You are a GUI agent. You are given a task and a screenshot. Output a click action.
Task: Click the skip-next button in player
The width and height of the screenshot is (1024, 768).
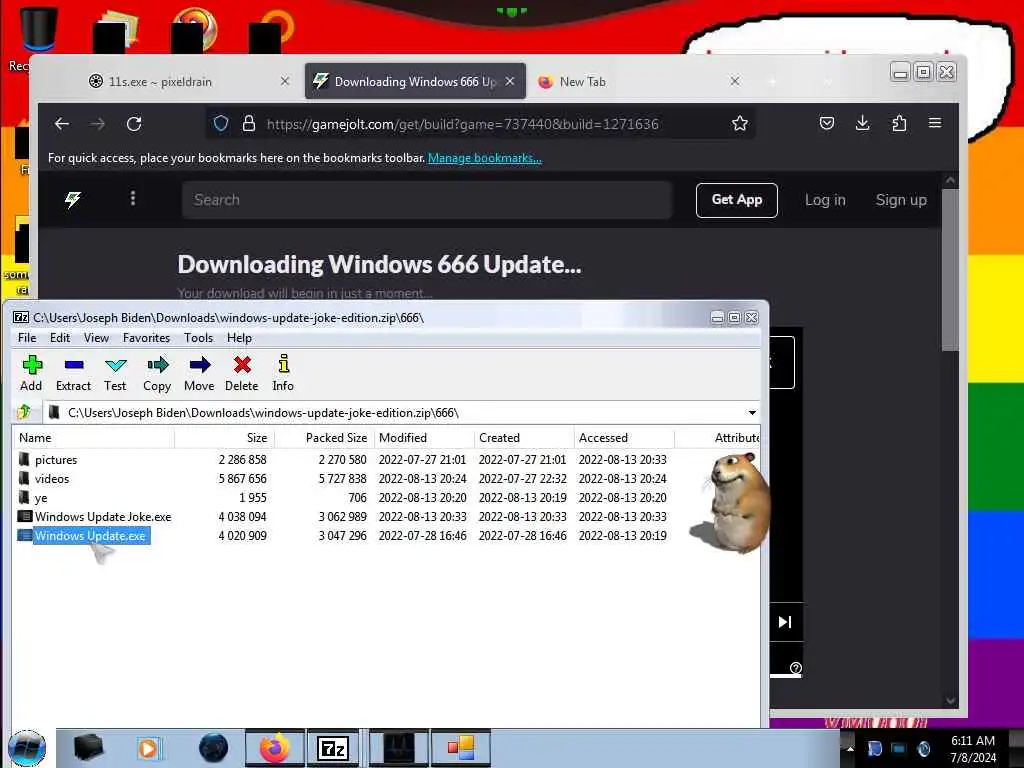(785, 622)
